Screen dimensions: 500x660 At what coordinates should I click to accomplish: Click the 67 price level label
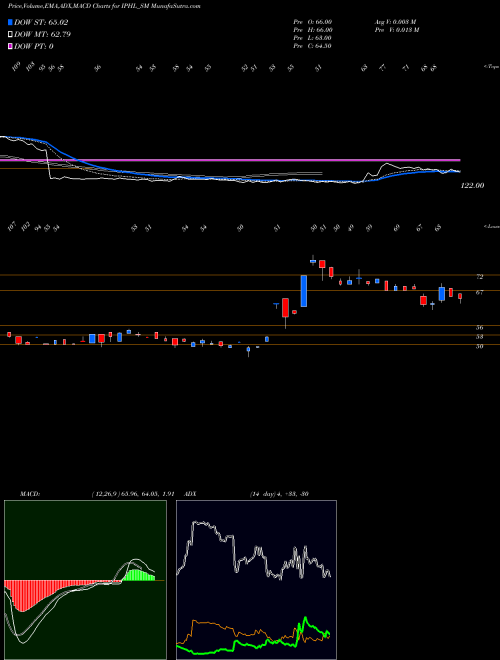point(479,292)
